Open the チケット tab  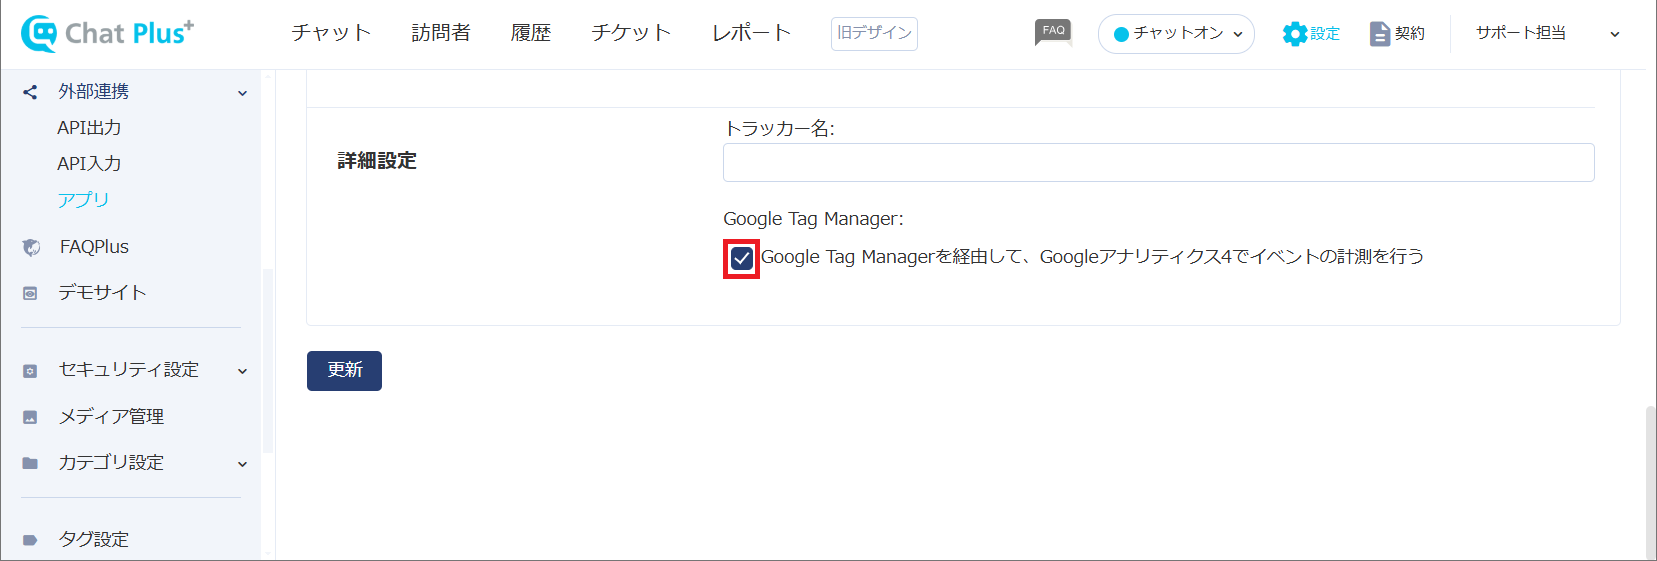click(631, 33)
